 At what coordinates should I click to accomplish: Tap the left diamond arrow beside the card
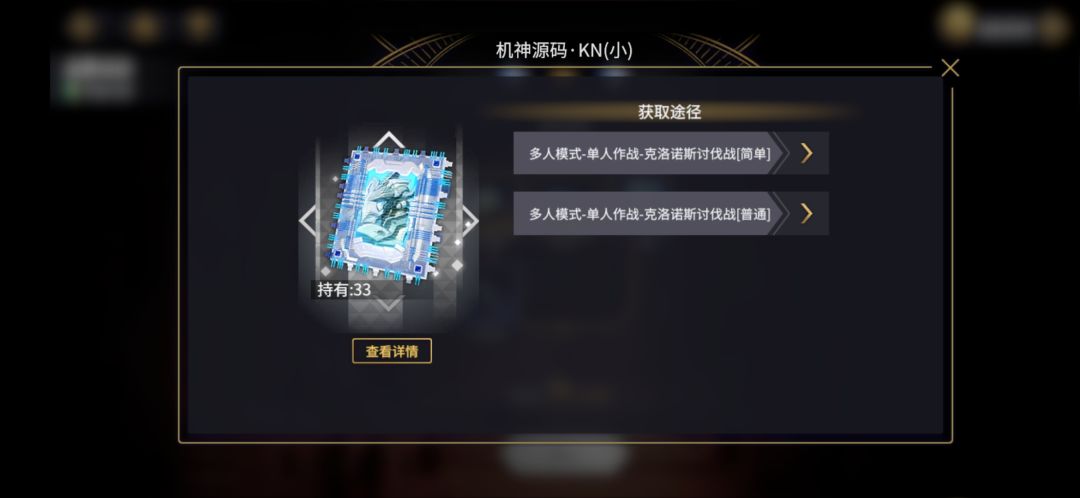(x=308, y=221)
